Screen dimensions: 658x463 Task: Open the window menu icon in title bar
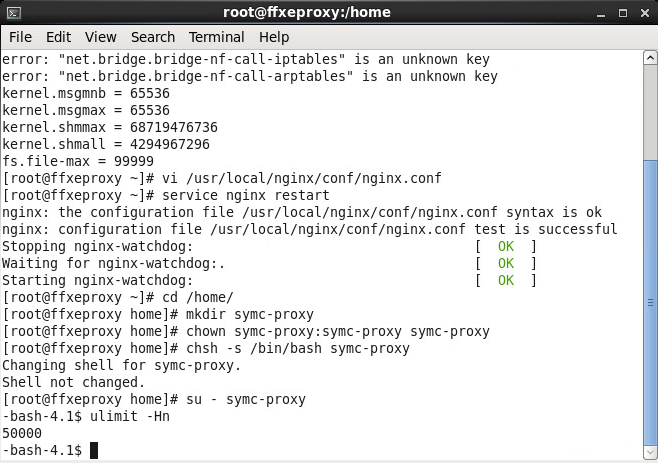coord(15,12)
